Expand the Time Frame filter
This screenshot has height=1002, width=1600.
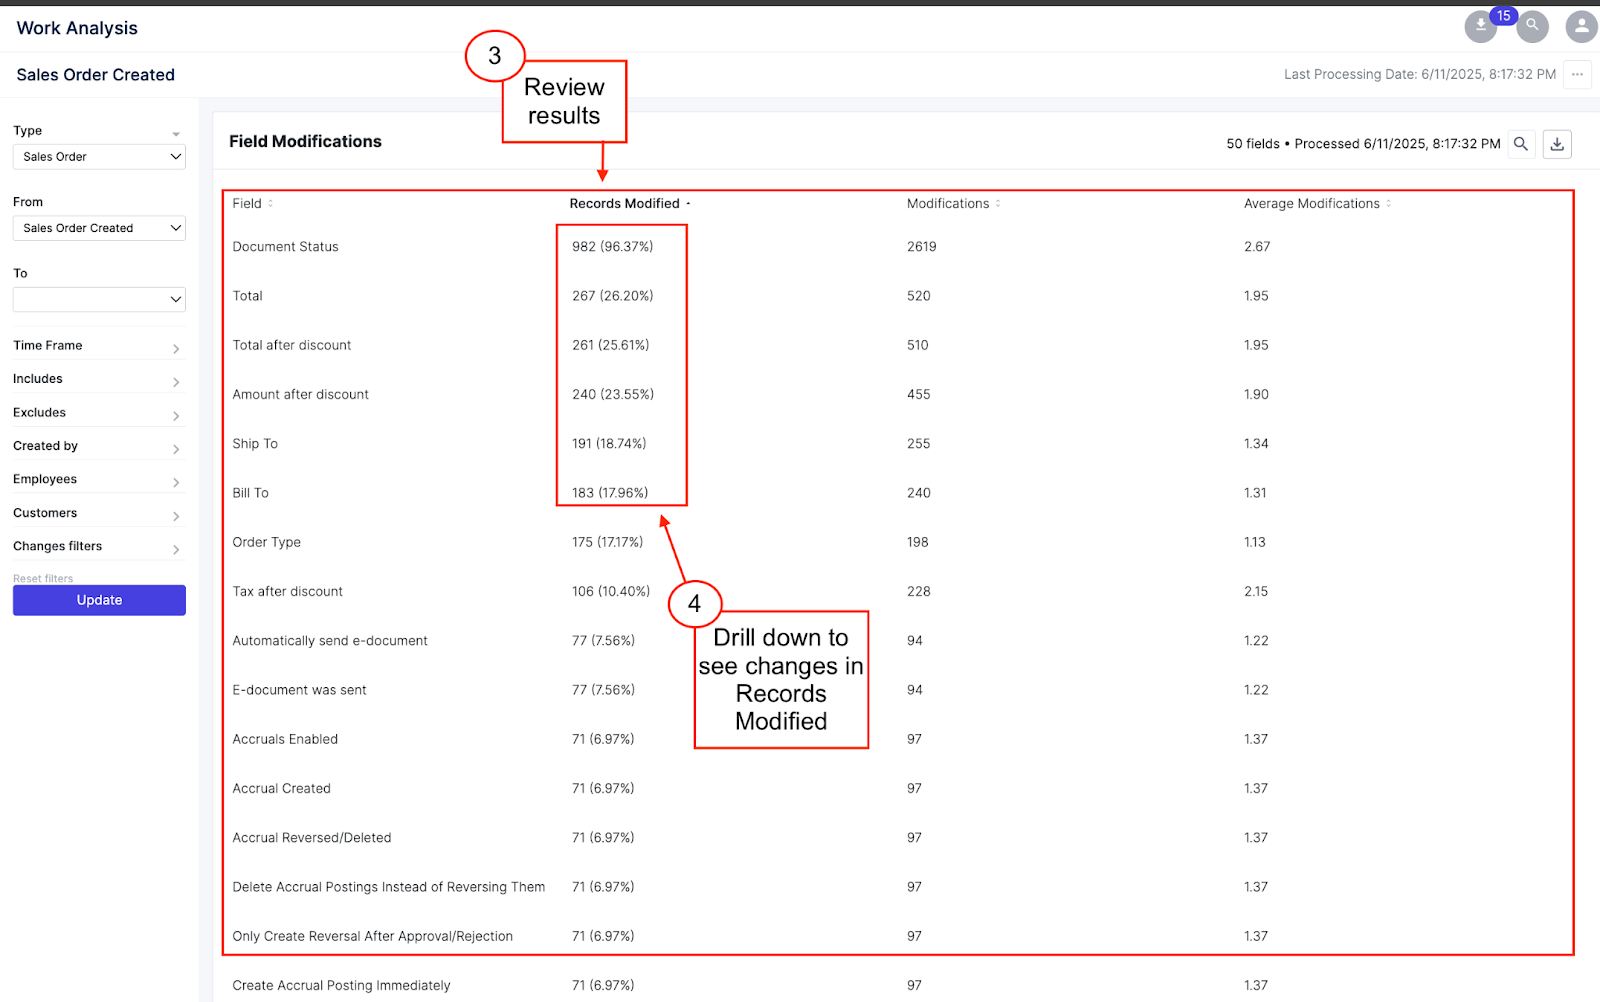97,346
